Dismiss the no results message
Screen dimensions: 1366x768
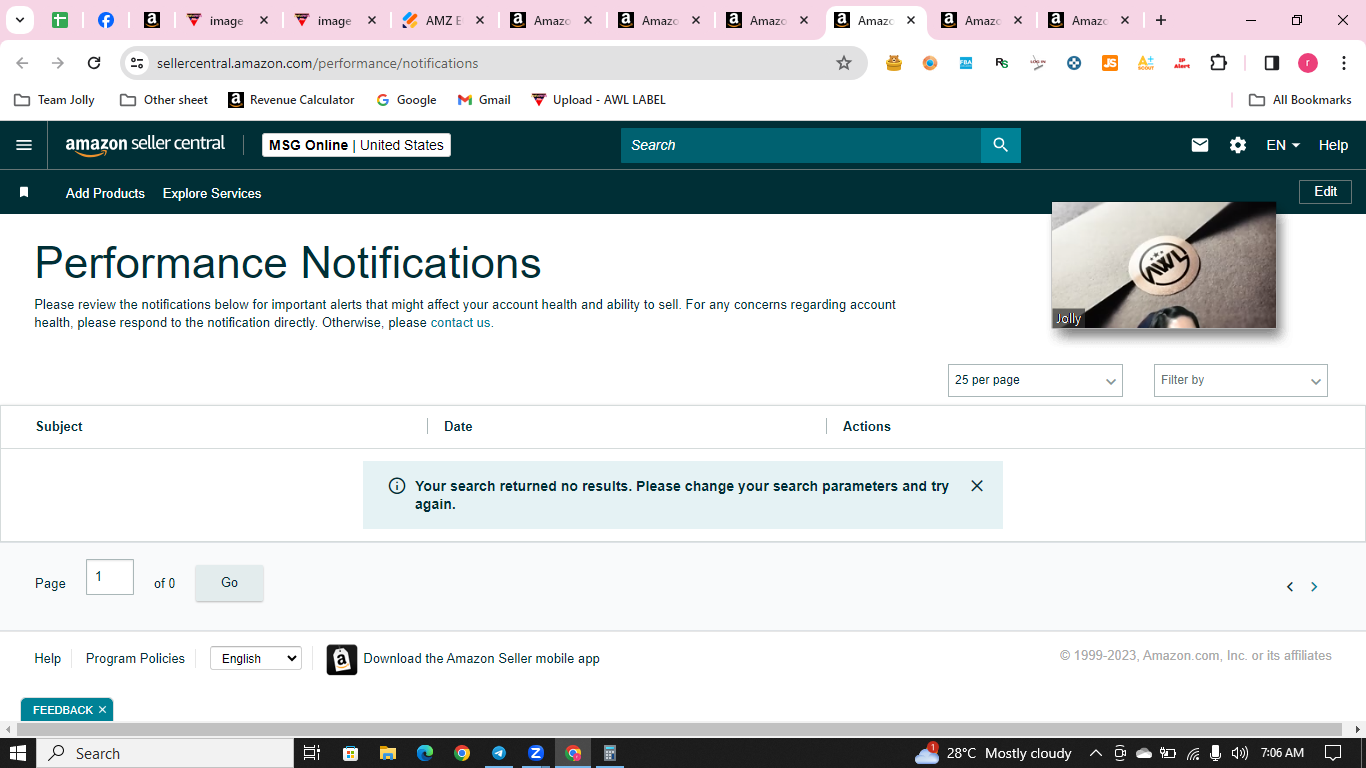tap(977, 486)
